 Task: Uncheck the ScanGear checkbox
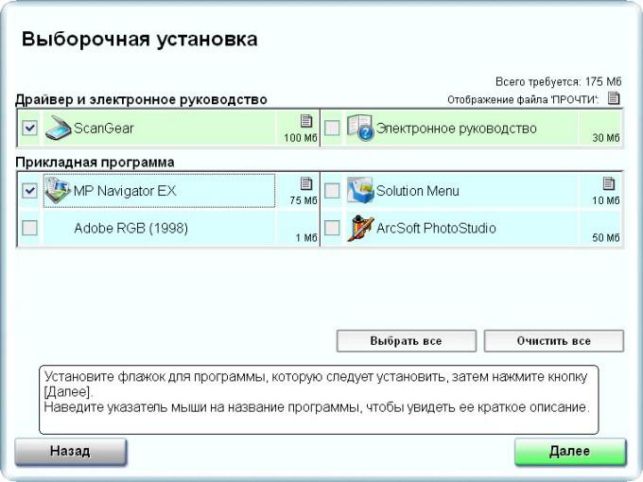30,128
